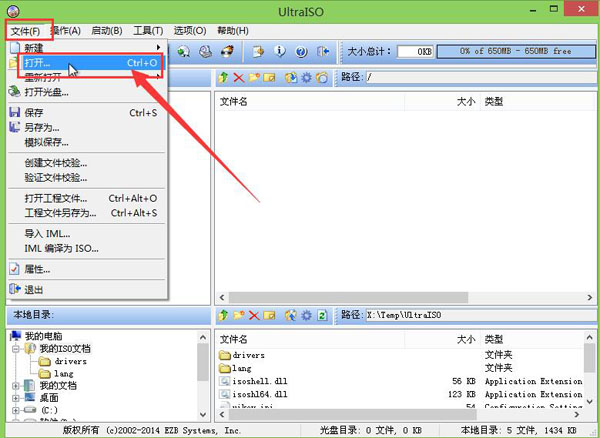Choose 打开... Ctrl+O from the file menu

pyautogui.click(x=90, y=63)
